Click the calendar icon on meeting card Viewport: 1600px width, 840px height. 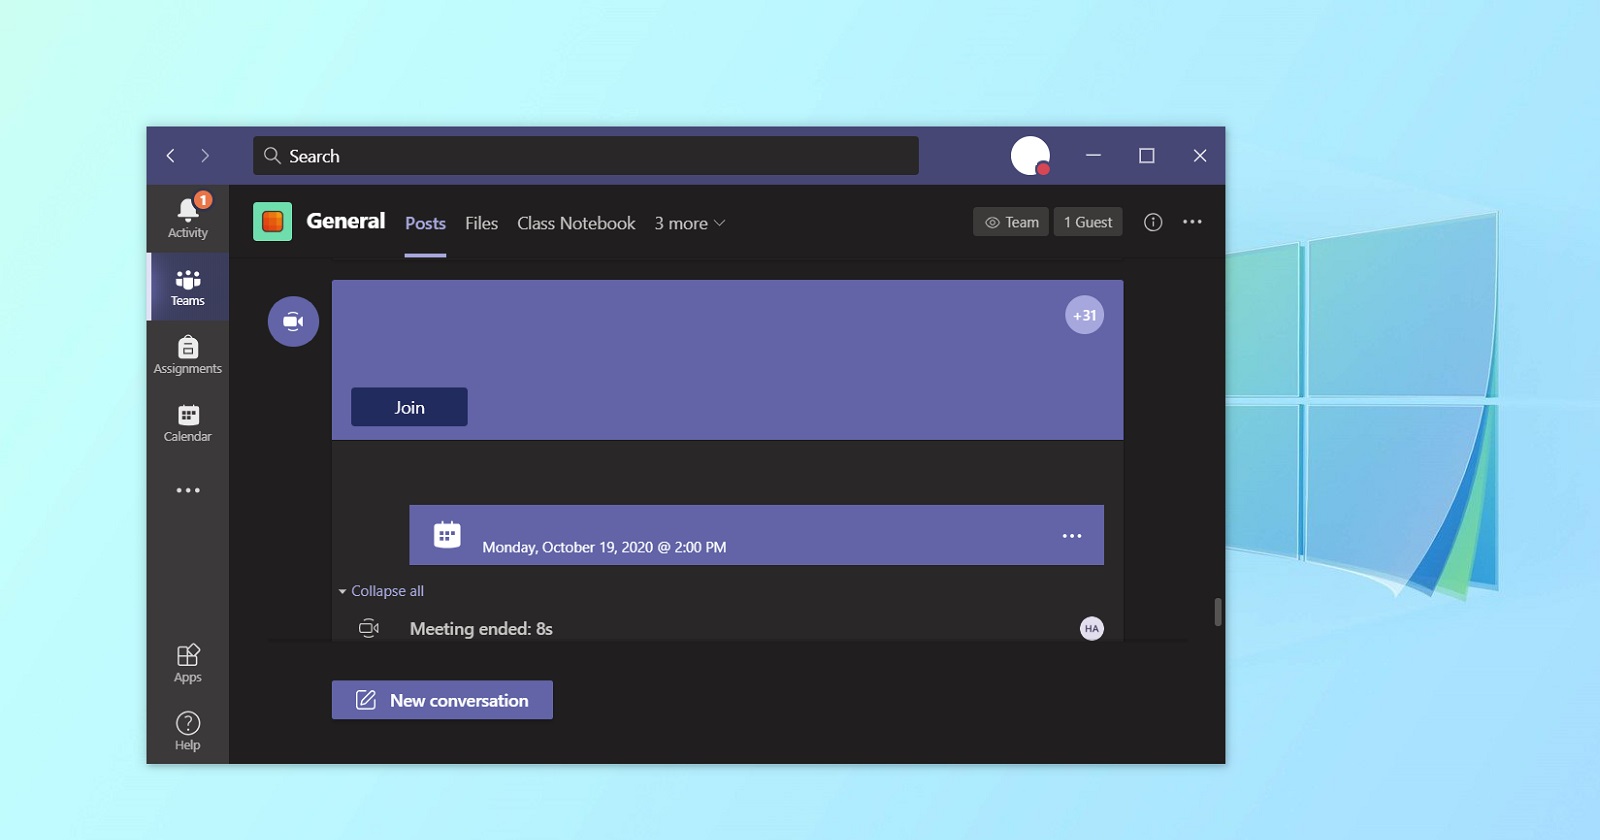[447, 535]
